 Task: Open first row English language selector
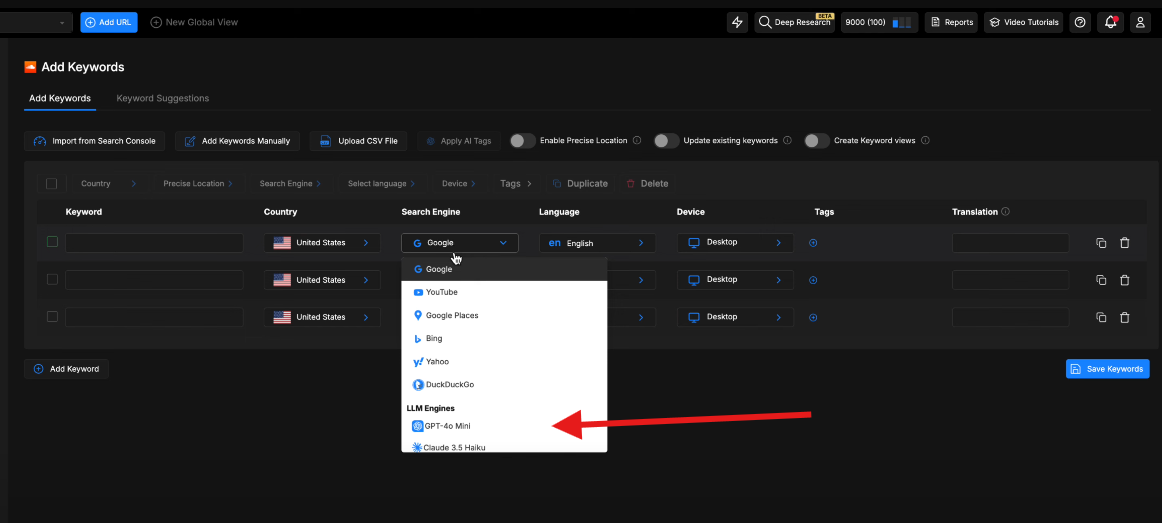597,243
